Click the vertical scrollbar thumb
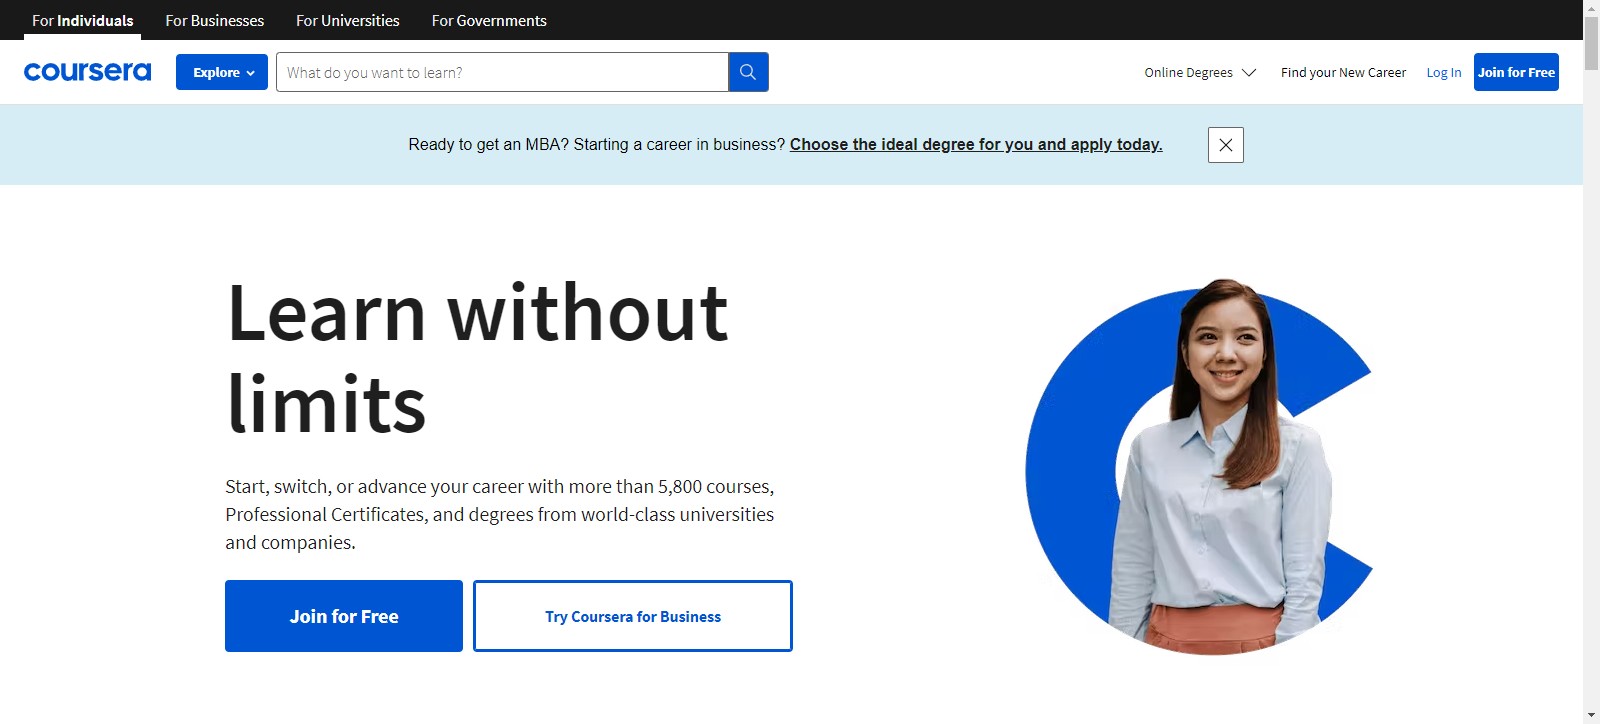 click(x=1591, y=42)
